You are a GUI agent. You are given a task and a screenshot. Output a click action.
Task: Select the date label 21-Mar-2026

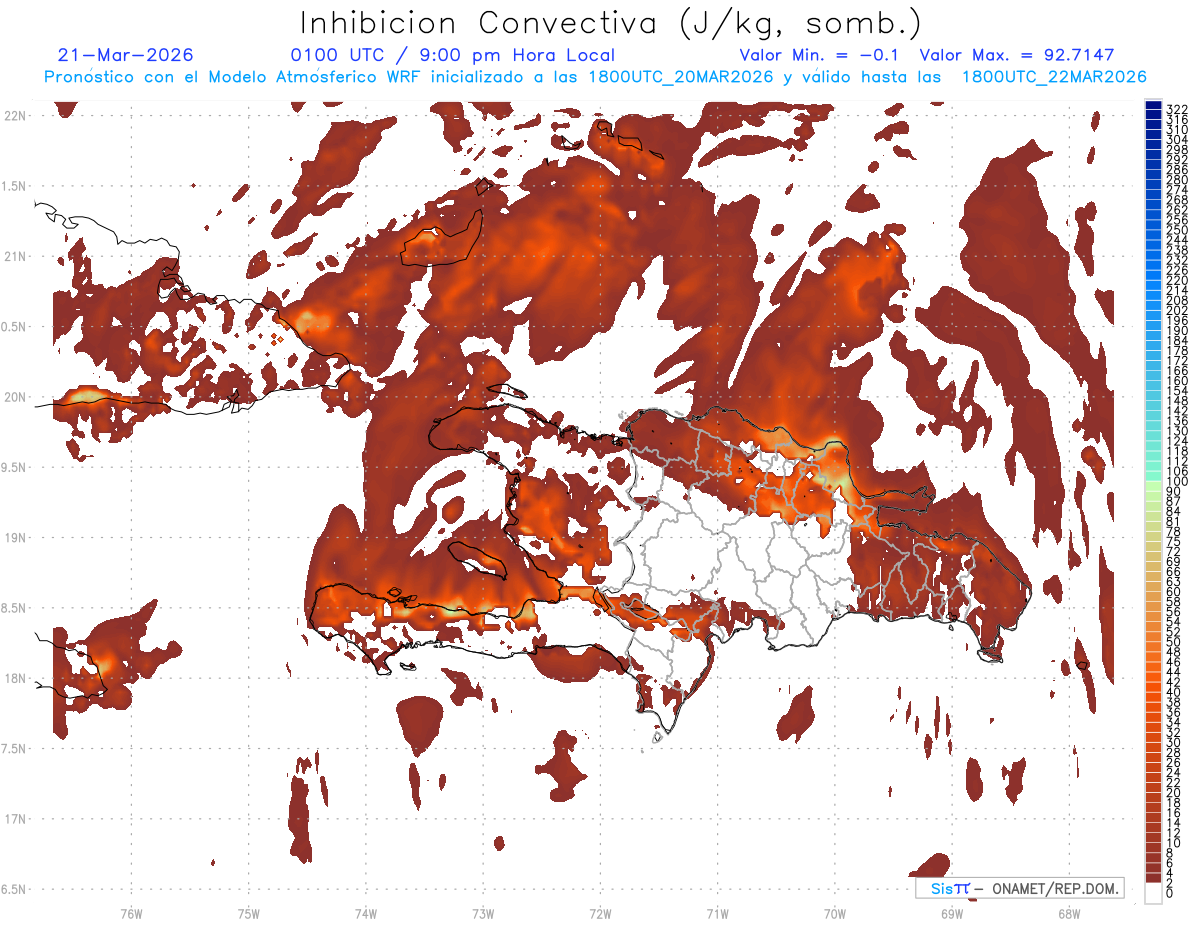pyautogui.click(x=126, y=55)
